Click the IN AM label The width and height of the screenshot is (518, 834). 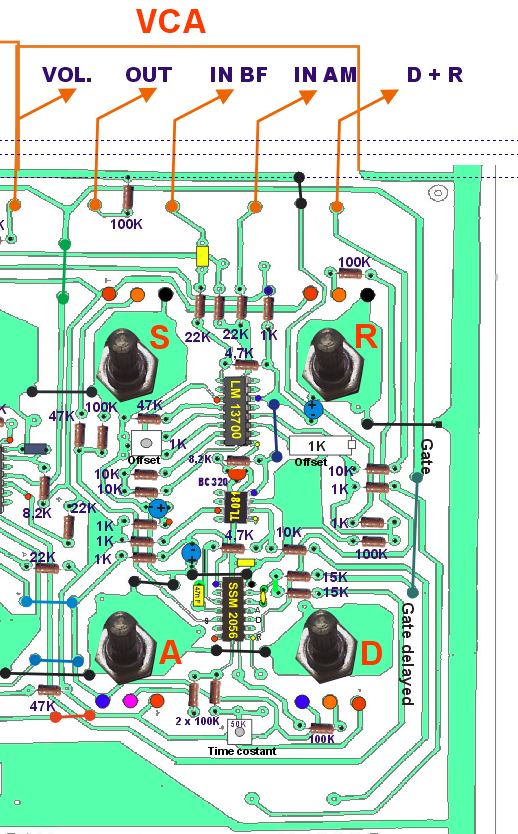[325, 74]
